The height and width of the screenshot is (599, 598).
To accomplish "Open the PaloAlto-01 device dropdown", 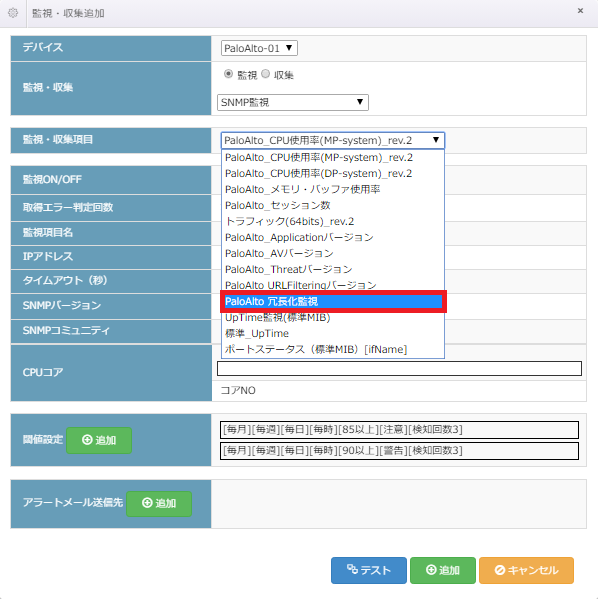I will (259, 49).
